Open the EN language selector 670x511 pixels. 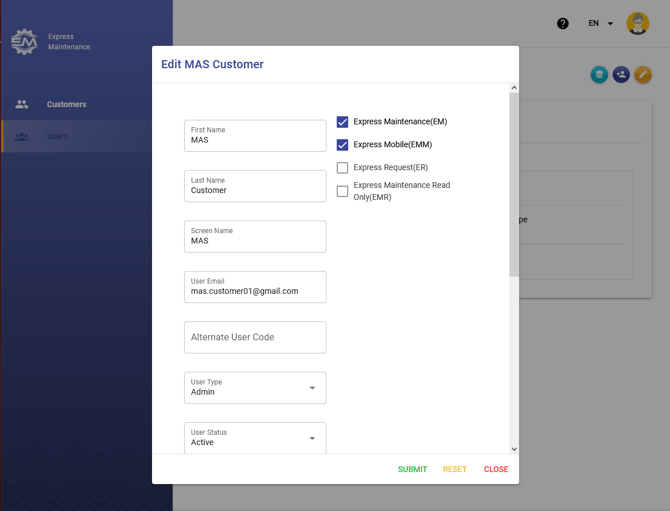click(x=600, y=24)
